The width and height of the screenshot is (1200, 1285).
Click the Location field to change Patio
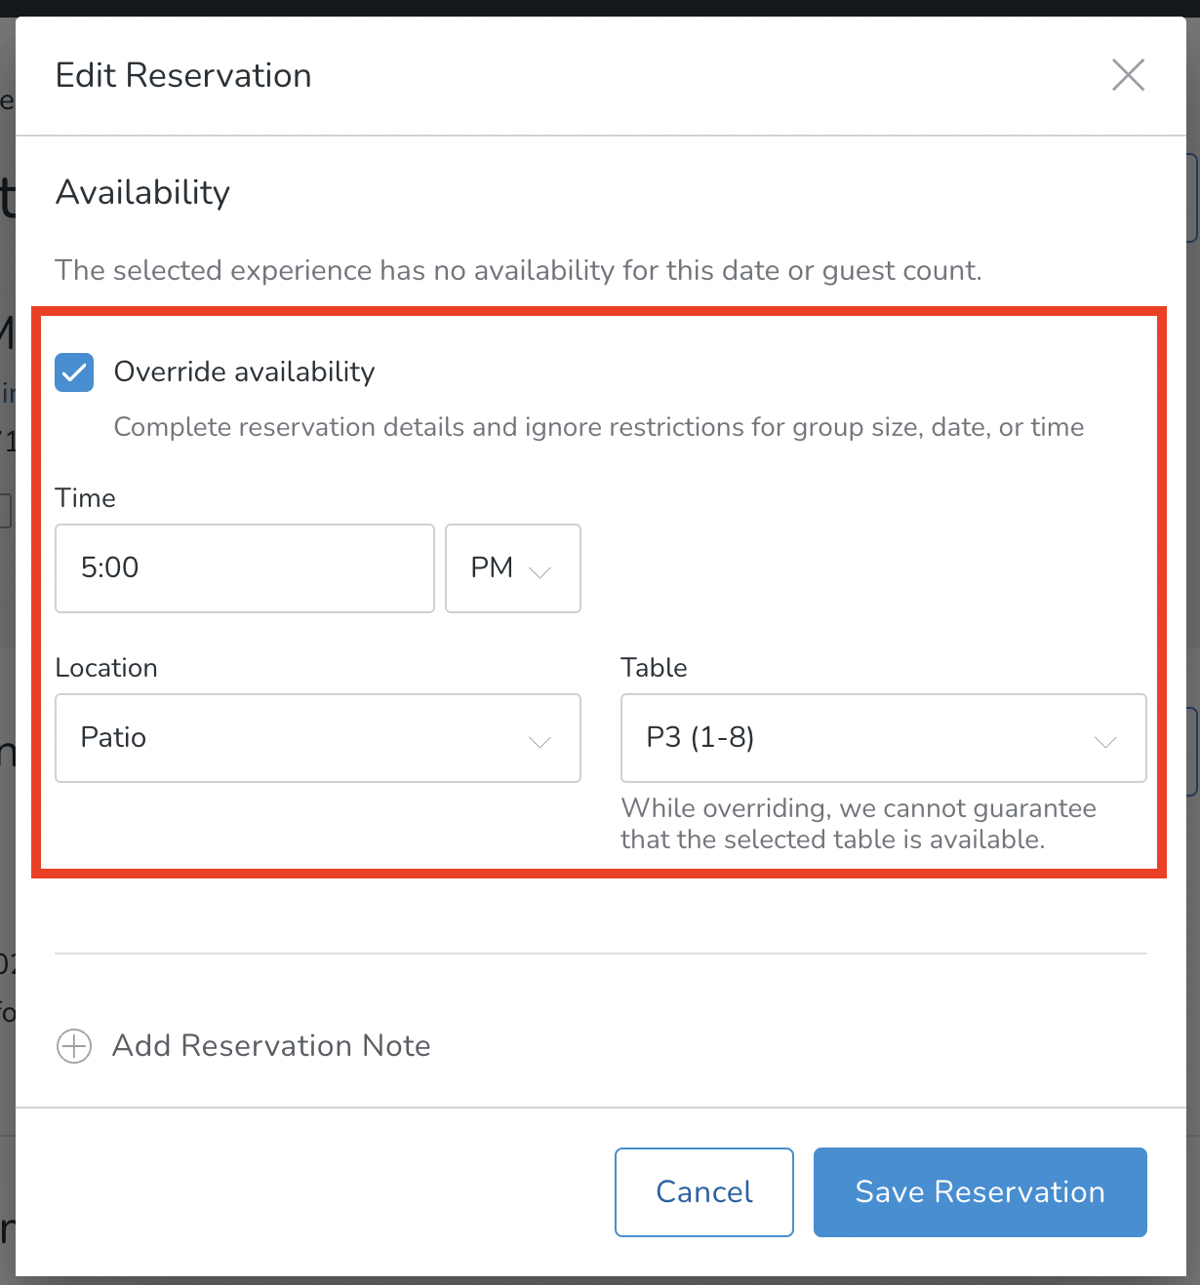coord(317,738)
